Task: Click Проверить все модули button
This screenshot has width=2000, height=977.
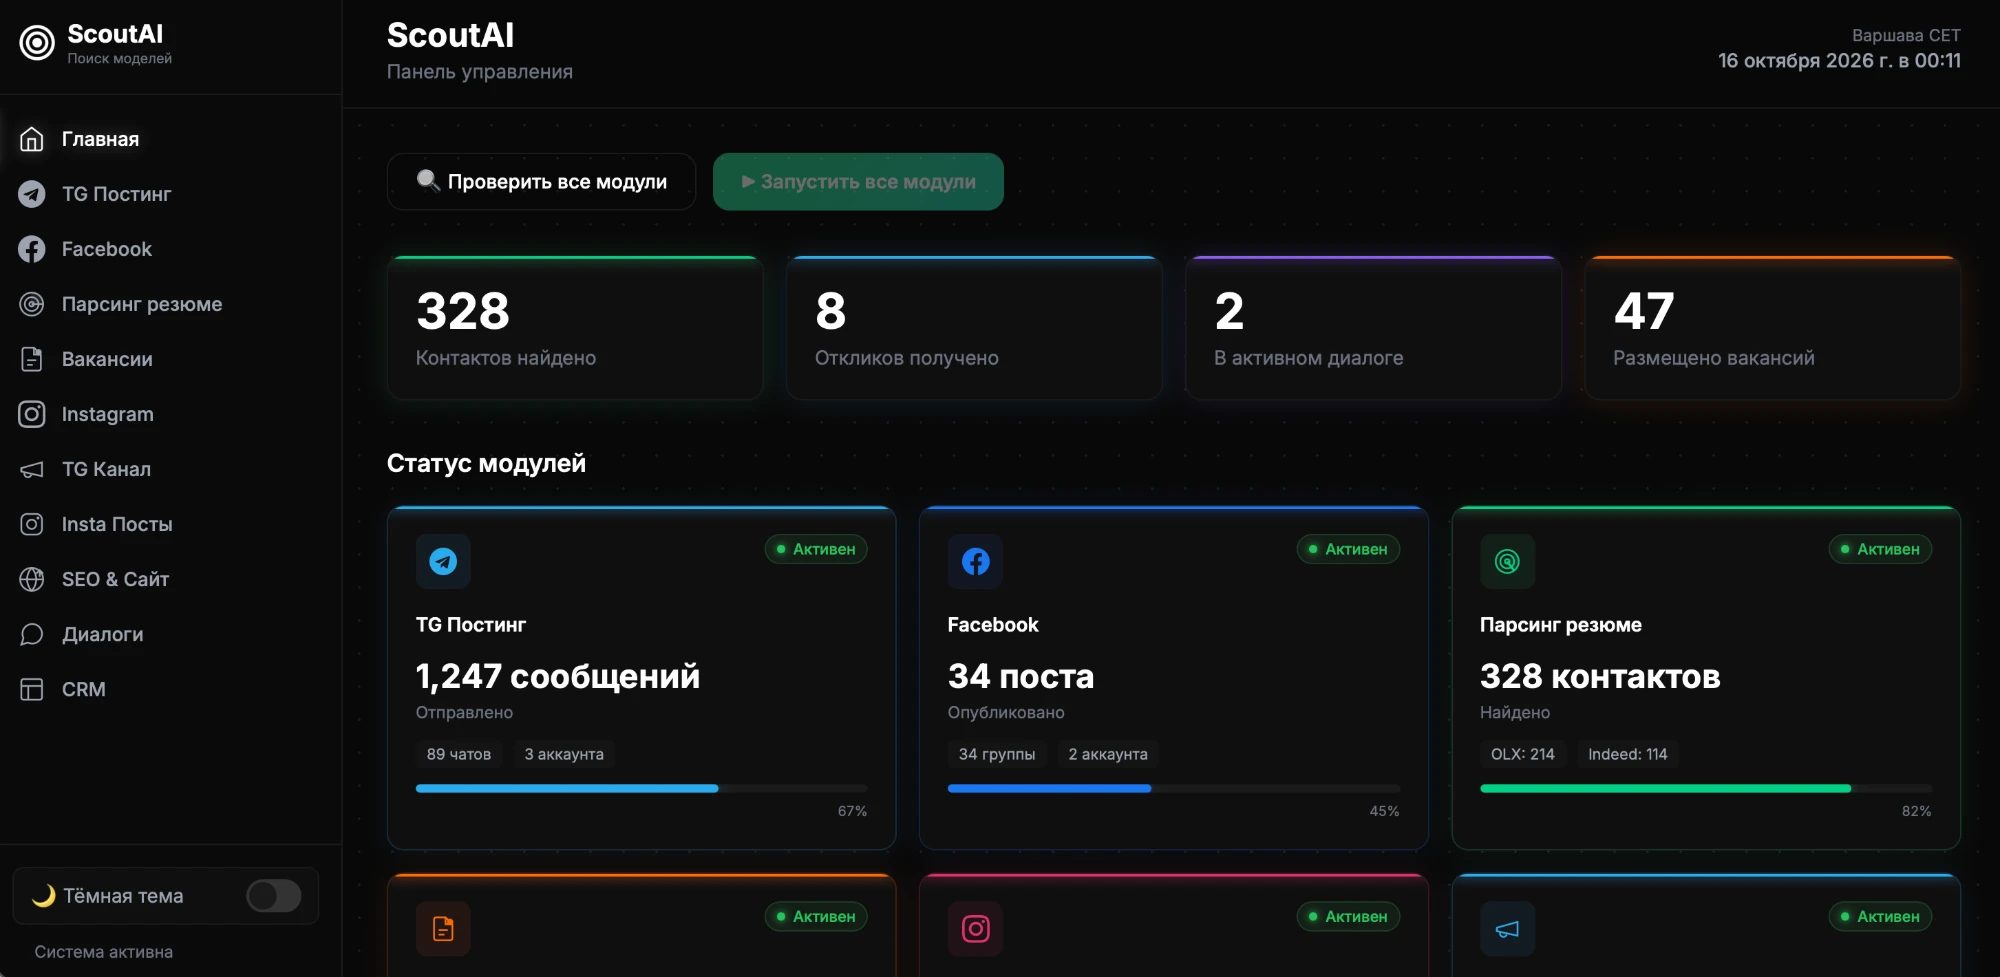Action: pos(541,182)
